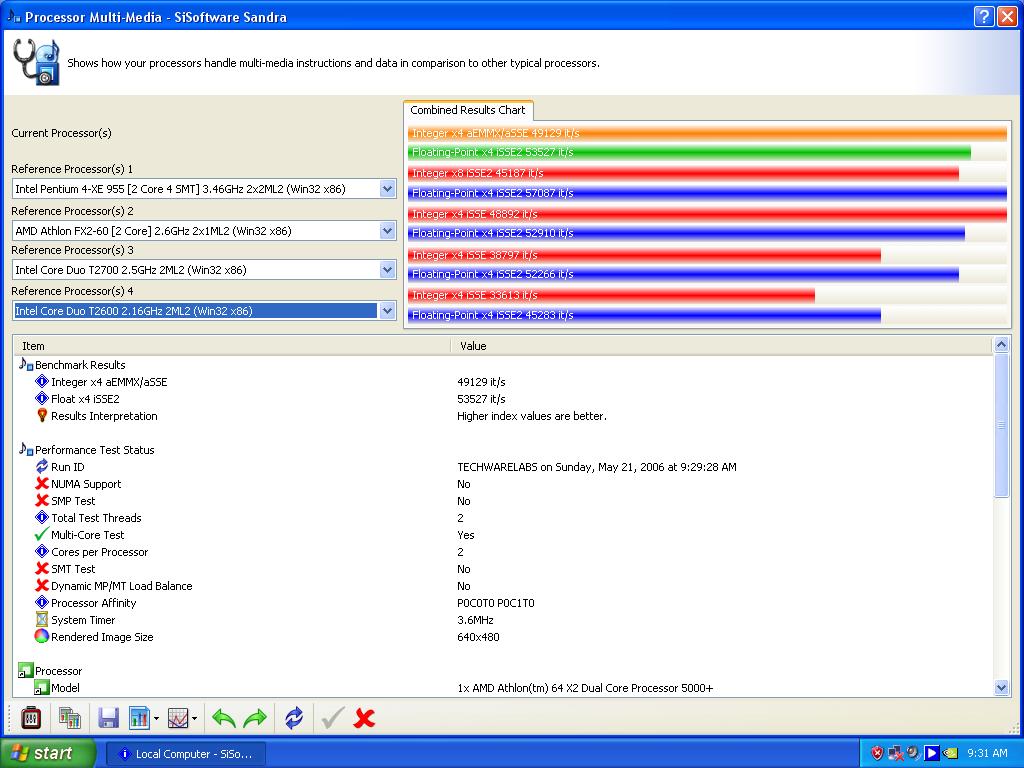This screenshot has height=768, width=1024.
Task: Click the orange Integer x4 aEMMX/aSSE 49129 bar
Action: click(x=707, y=133)
